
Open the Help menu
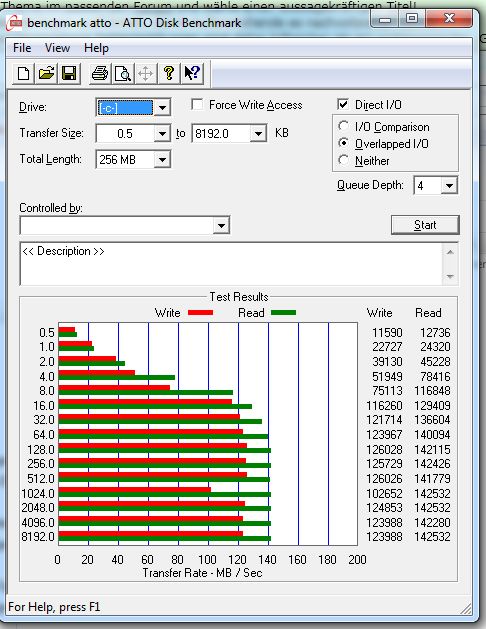point(96,48)
